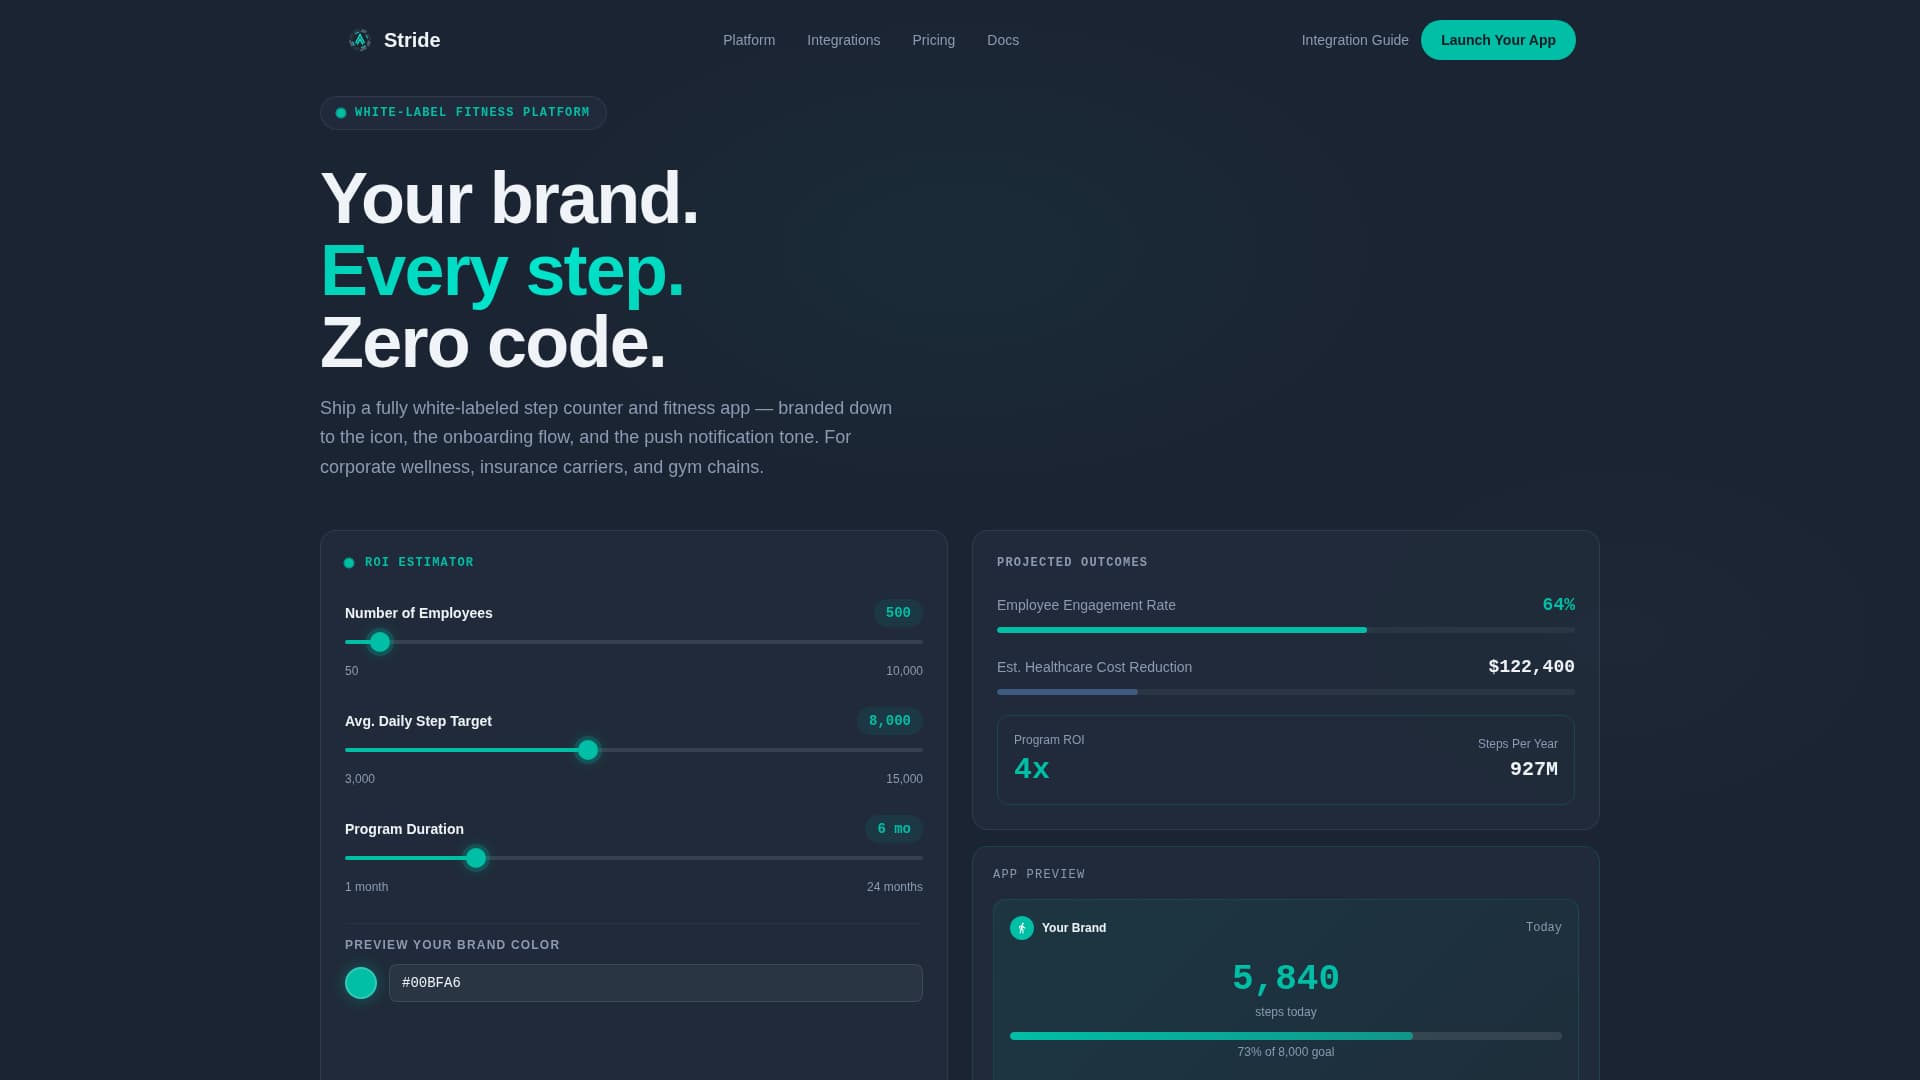Viewport: 1920px width, 1080px height.
Task: Go to the Pricing page
Action: click(933, 40)
